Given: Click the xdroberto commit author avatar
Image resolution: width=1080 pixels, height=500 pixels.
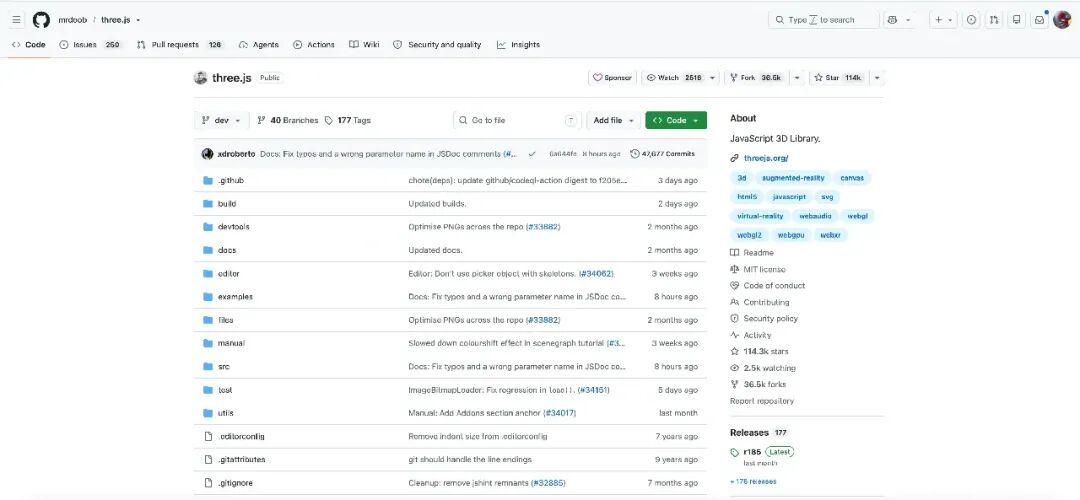Looking at the screenshot, I should (x=207, y=154).
